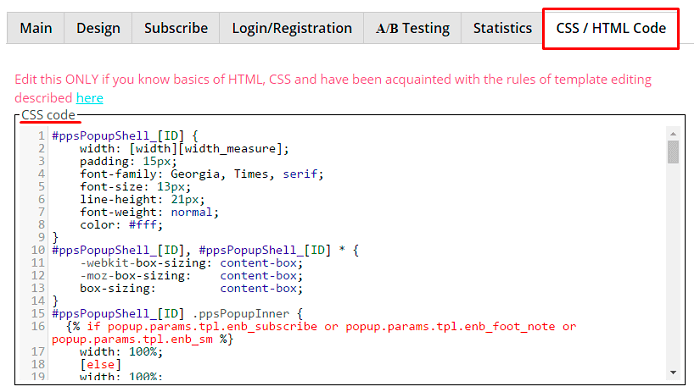Click the scrollbar up arrow in CSS editor
700x392 pixels.
pyautogui.click(x=673, y=133)
